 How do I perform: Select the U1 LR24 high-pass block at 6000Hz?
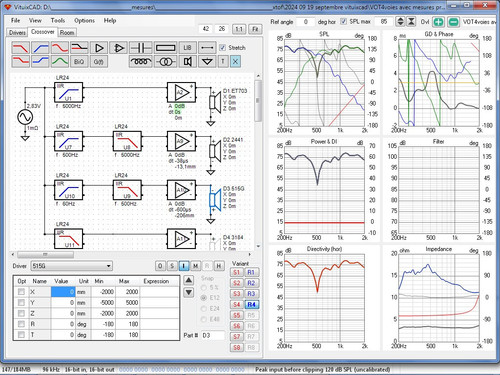click(68, 93)
